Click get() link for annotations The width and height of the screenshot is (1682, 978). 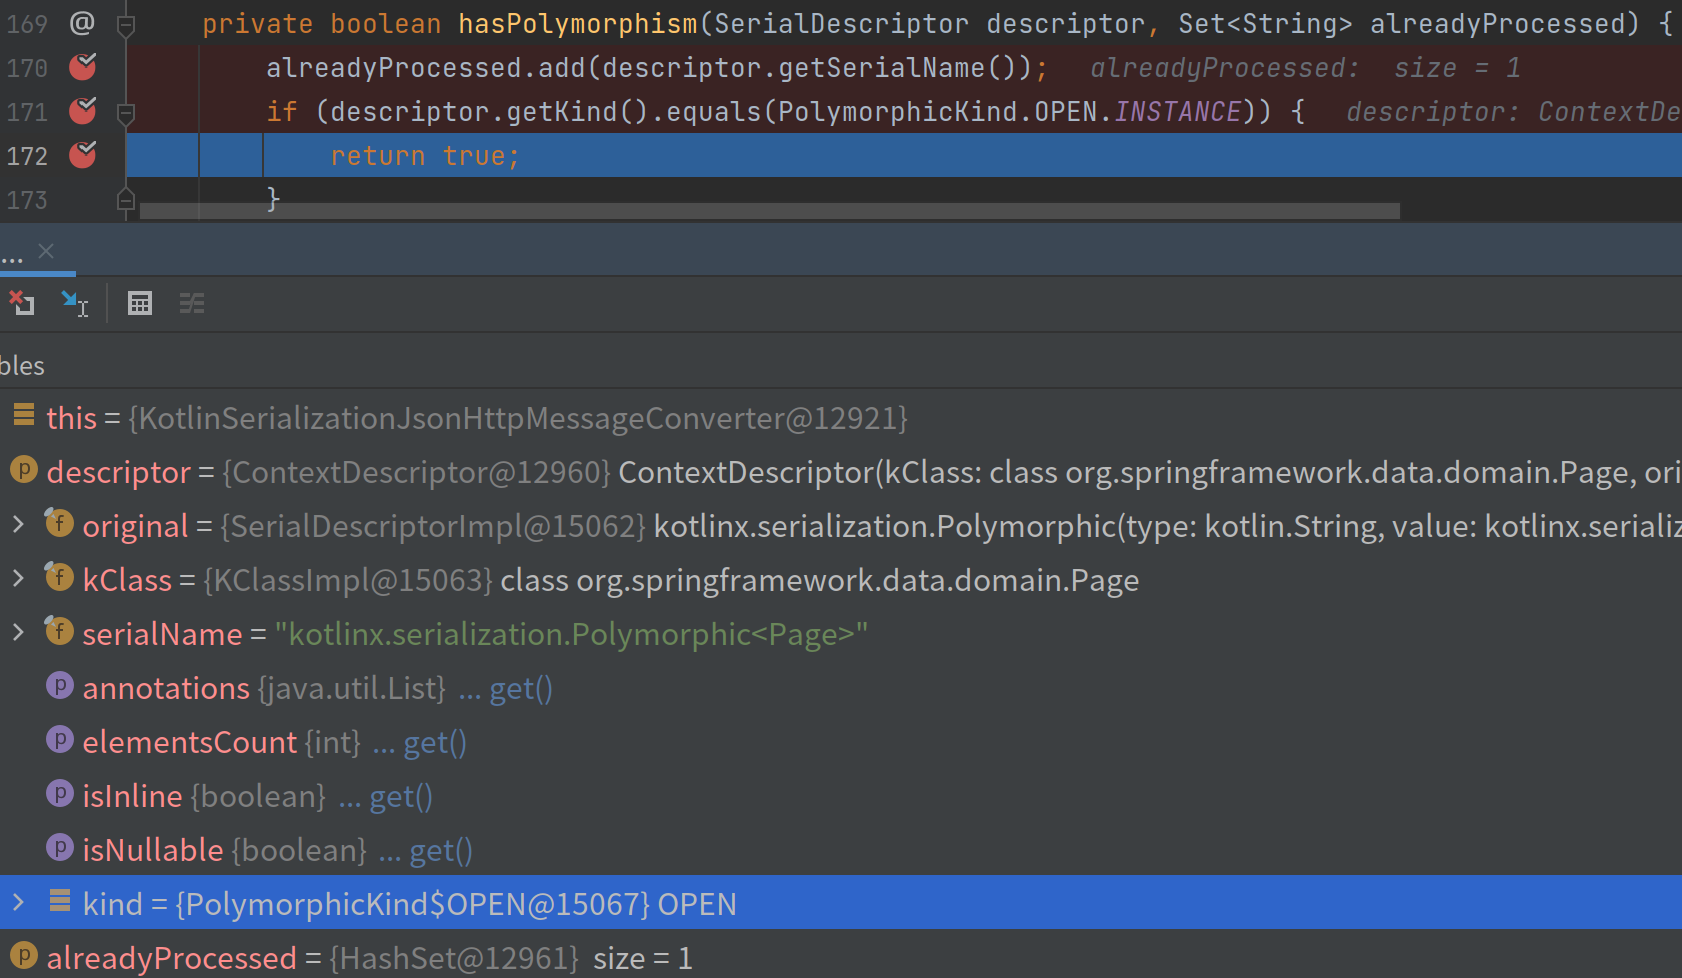coord(521,688)
